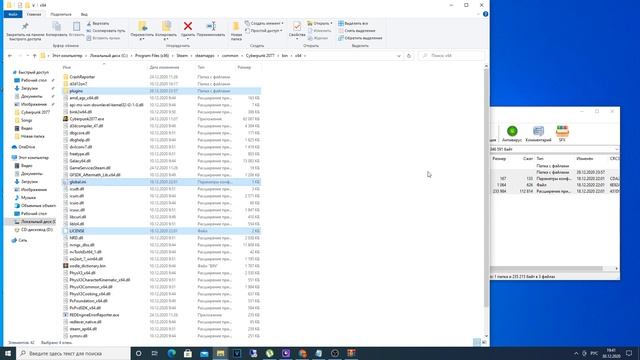This screenshot has height=360, width=640.
Task: Click the SFX icon in archiver window
Action: [x=562, y=134]
